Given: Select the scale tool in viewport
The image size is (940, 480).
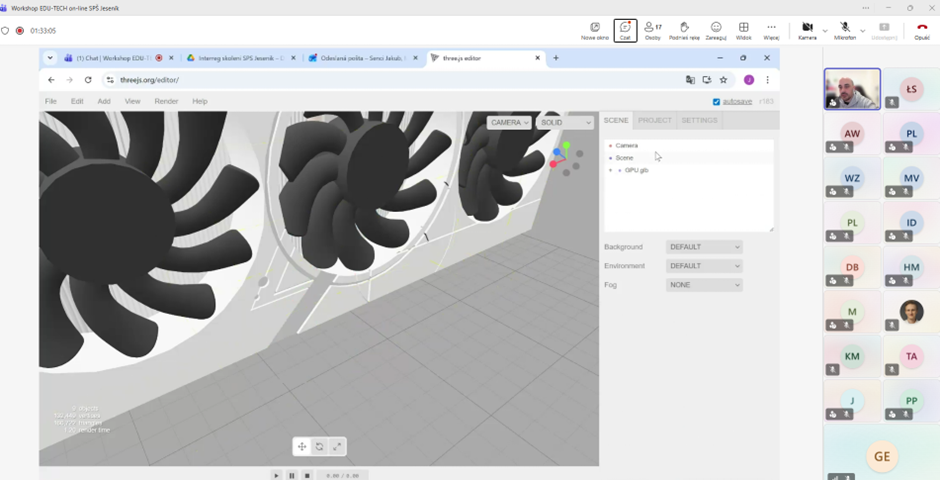Looking at the screenshot, I should [337, 447].
